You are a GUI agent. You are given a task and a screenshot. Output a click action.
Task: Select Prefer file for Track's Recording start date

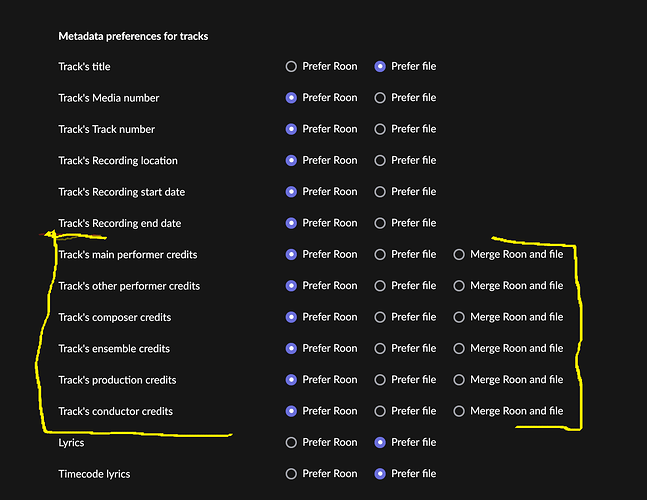[380, 192]
